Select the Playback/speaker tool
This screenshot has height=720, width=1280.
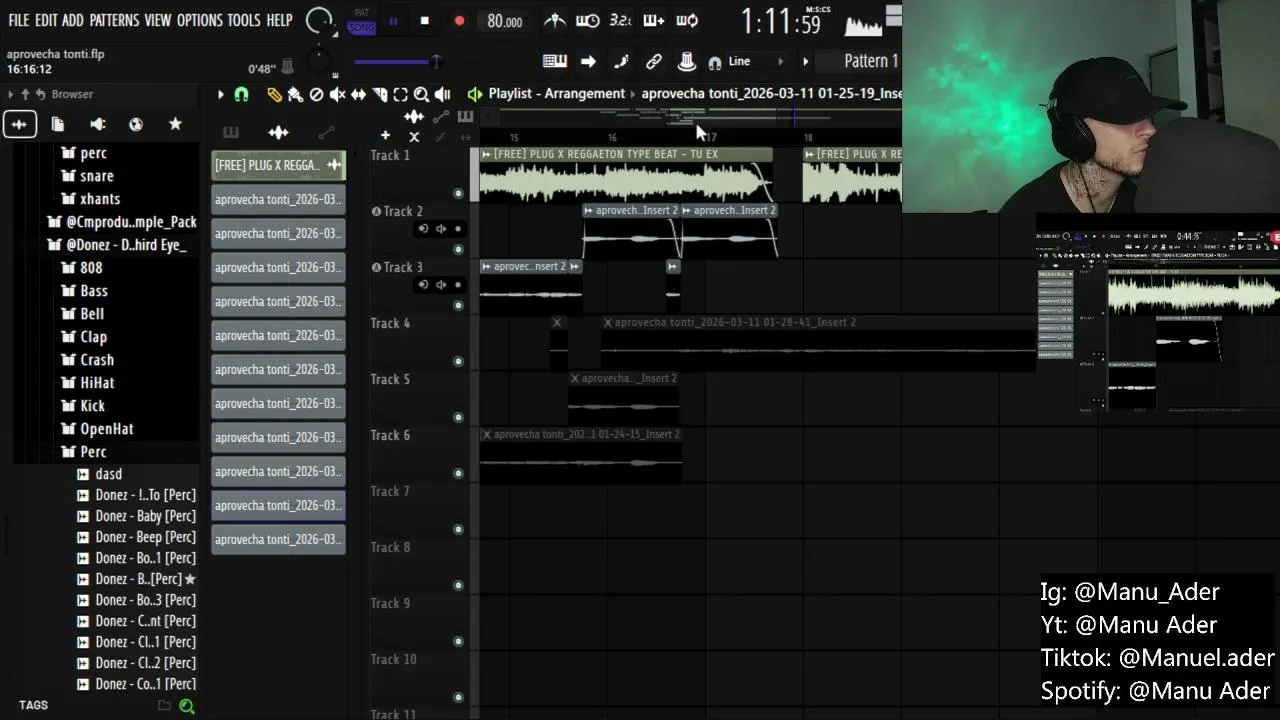point(442,94)
